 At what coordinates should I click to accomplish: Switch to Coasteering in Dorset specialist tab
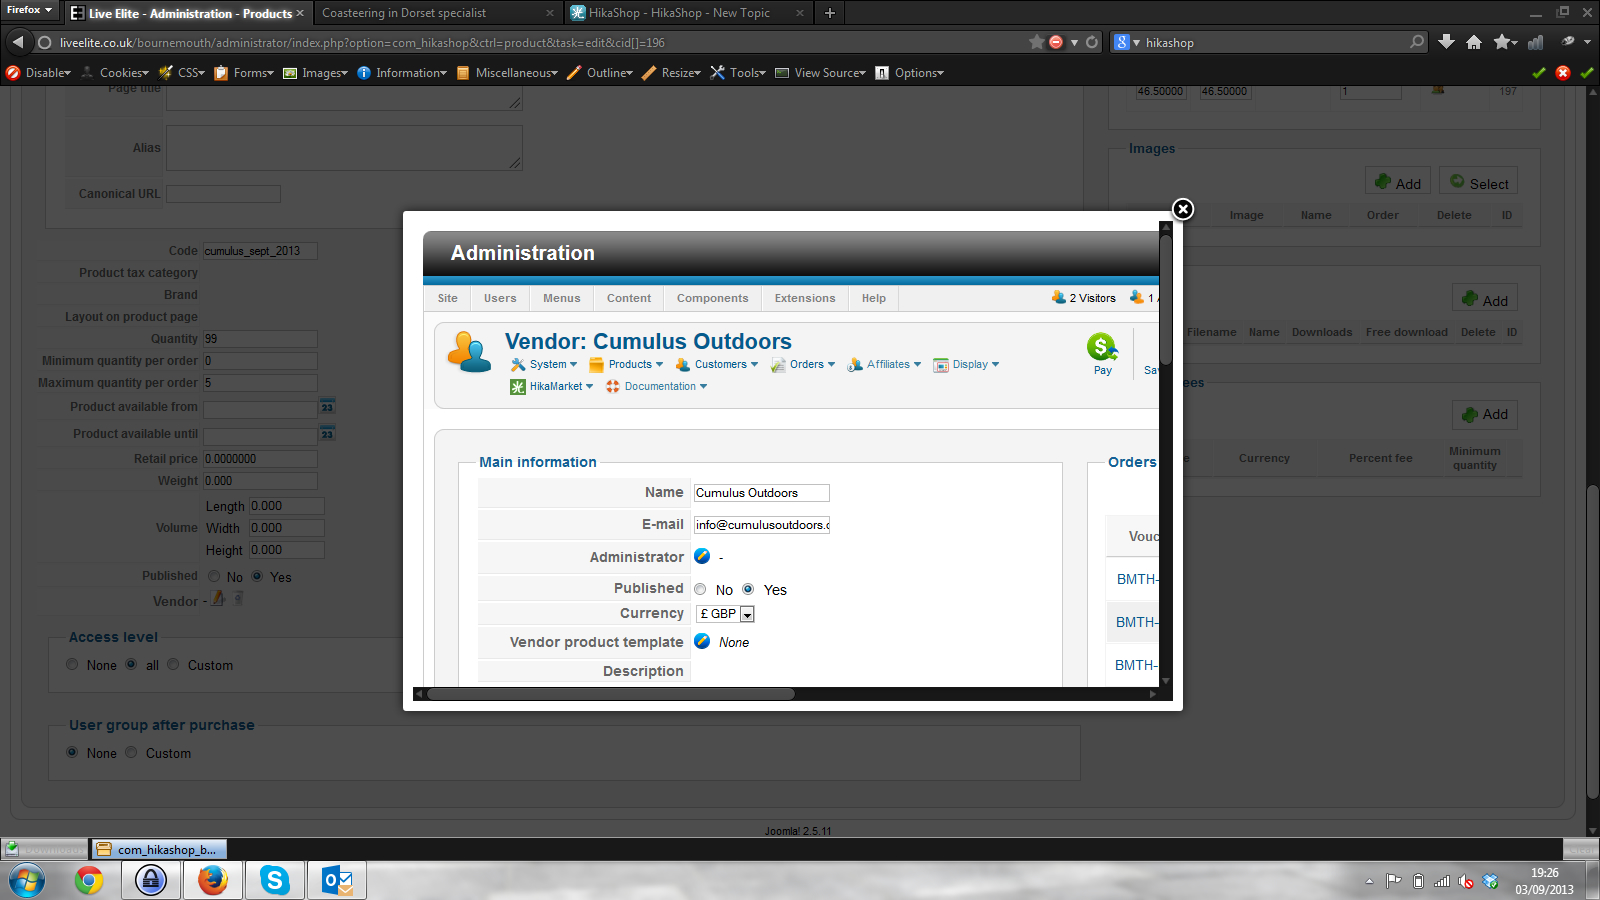pyautogui.click(x=437, y=13)
